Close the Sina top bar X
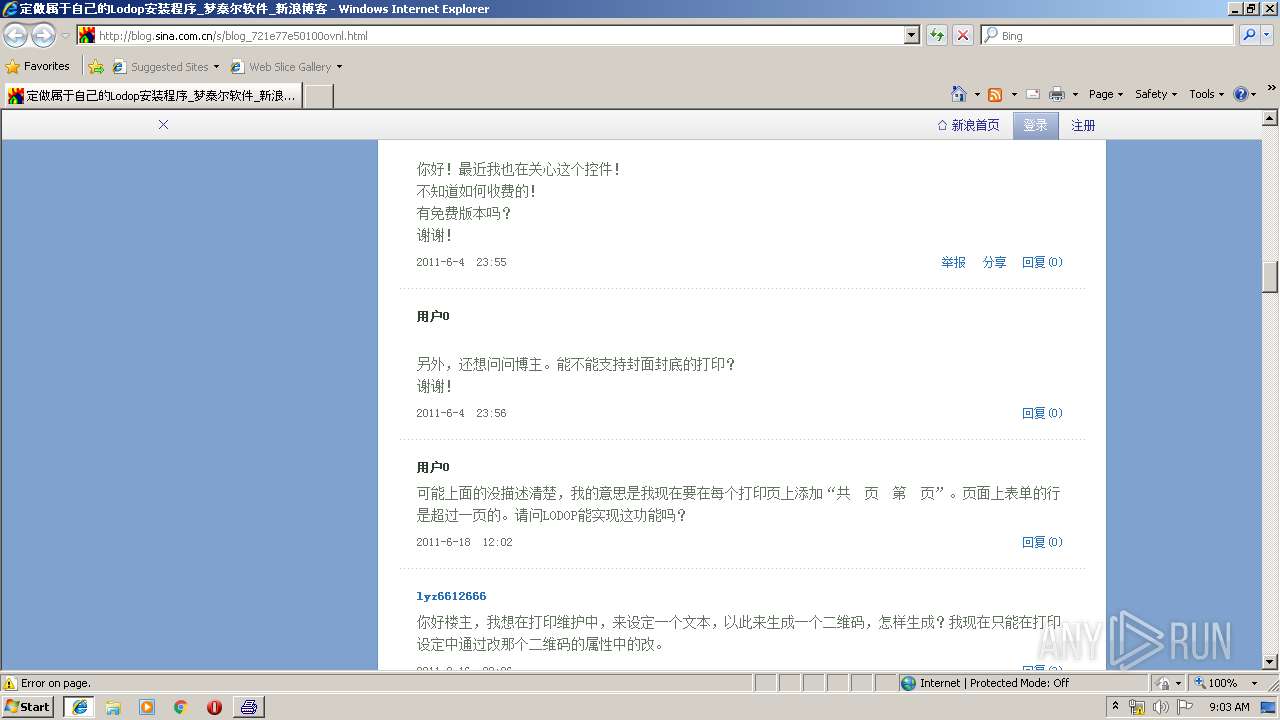Screen dimensions: 1280x720 pos(163,125)
